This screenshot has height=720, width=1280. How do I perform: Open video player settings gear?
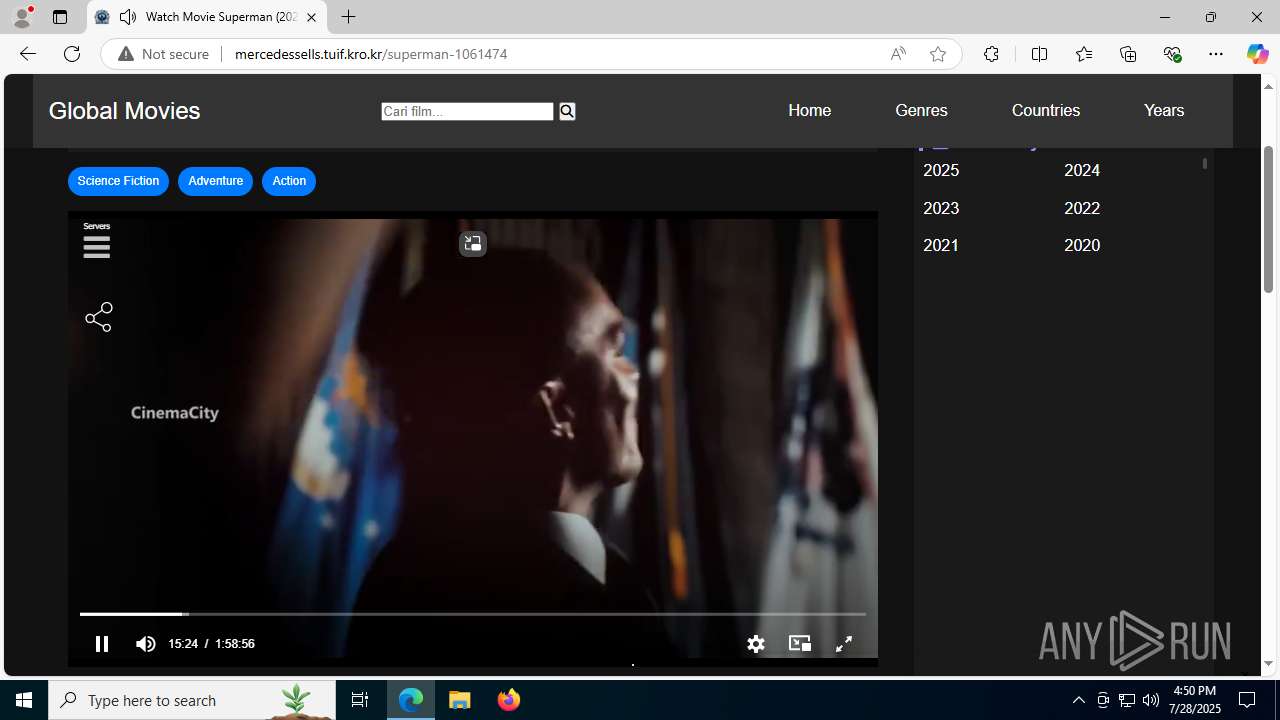click(756, 644)
